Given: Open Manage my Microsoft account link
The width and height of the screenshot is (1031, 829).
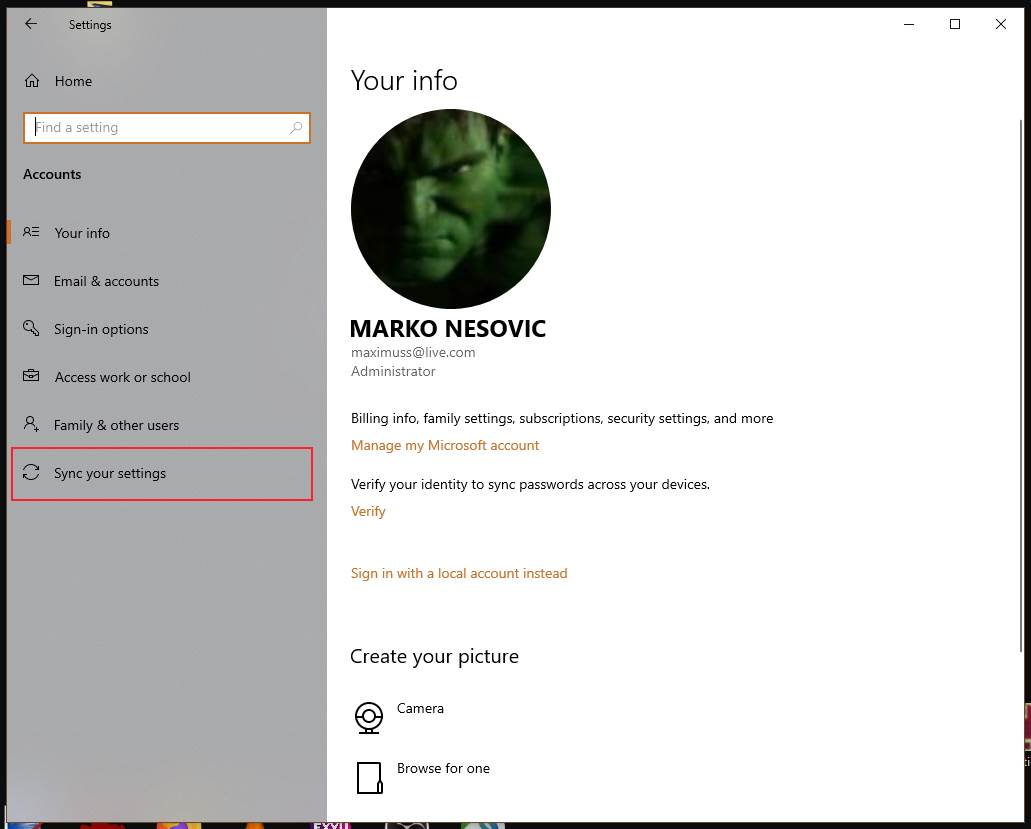Looking at the screenshot, I should pyautogui.click(x=445, y=445).
